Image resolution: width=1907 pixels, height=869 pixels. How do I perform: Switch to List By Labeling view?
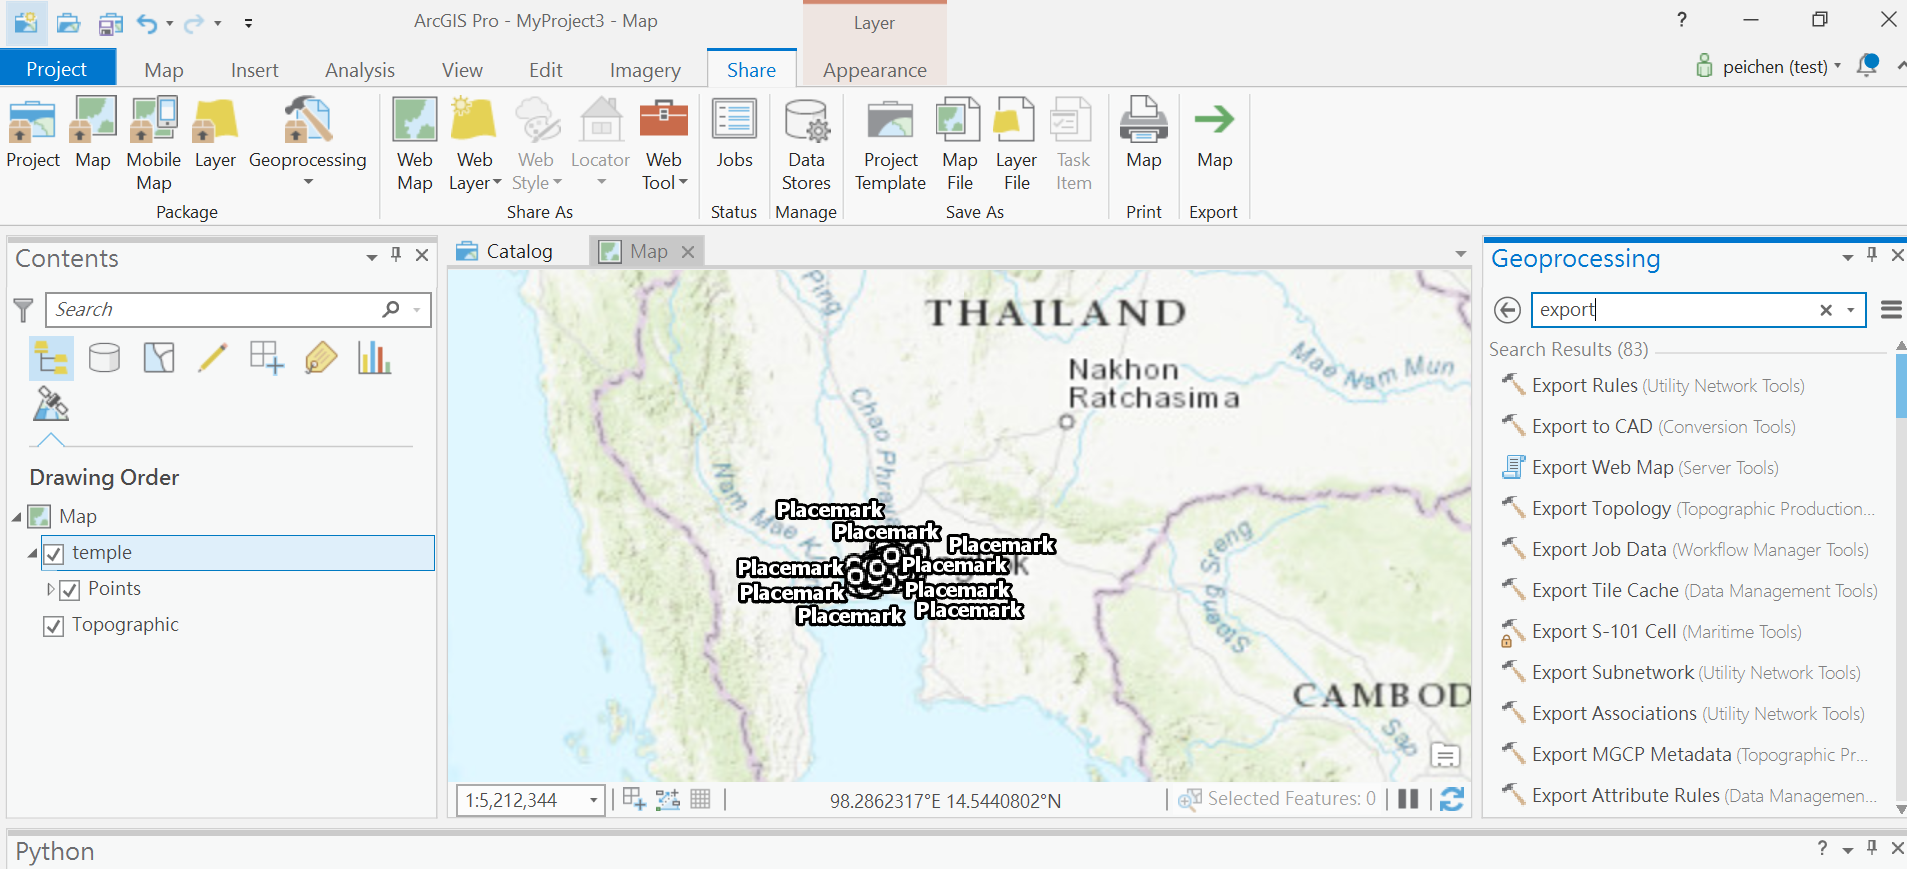pos(320,358)
